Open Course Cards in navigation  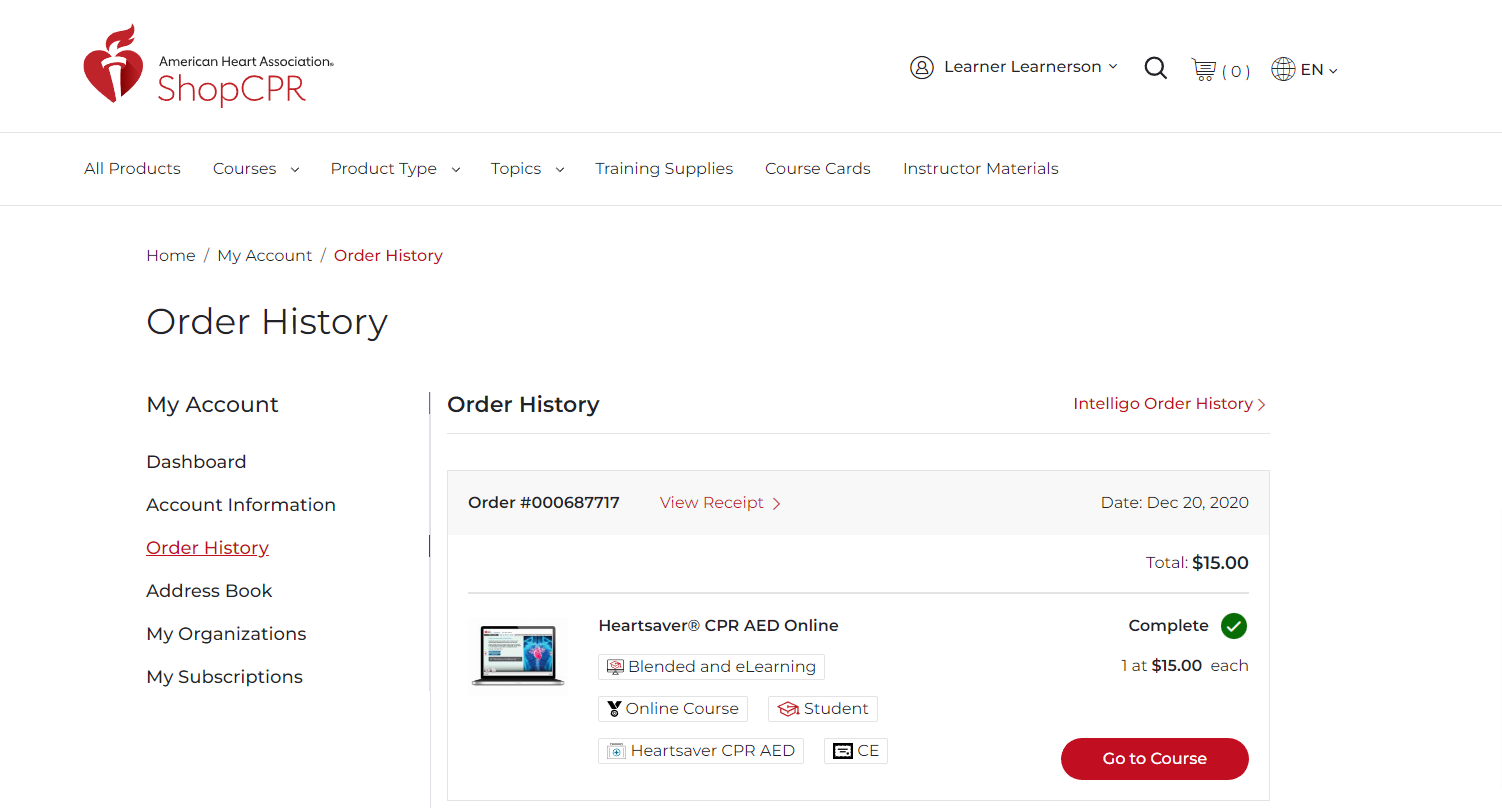tap(818, 169)
